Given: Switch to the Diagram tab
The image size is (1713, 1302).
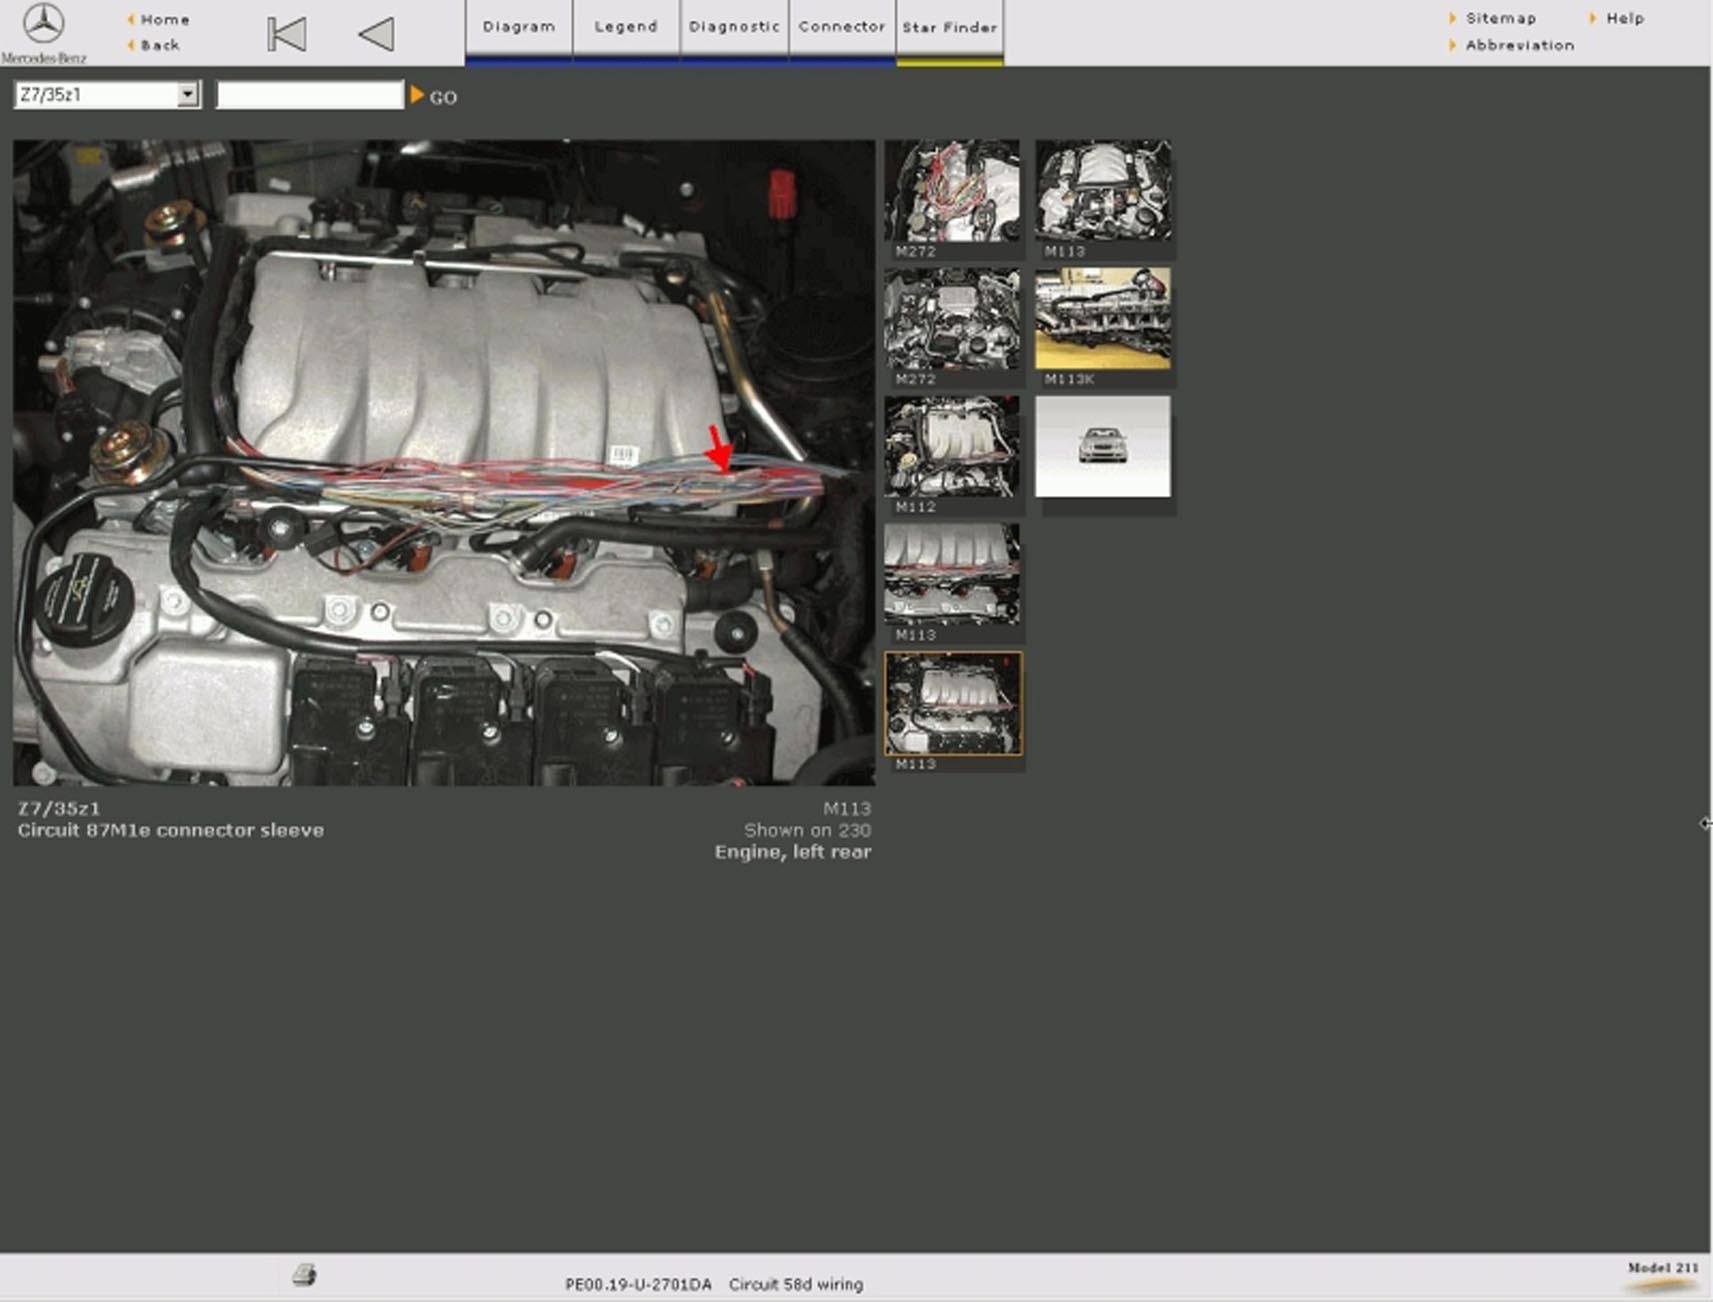Looking at the screenshot, I should [x=518, y=28].
